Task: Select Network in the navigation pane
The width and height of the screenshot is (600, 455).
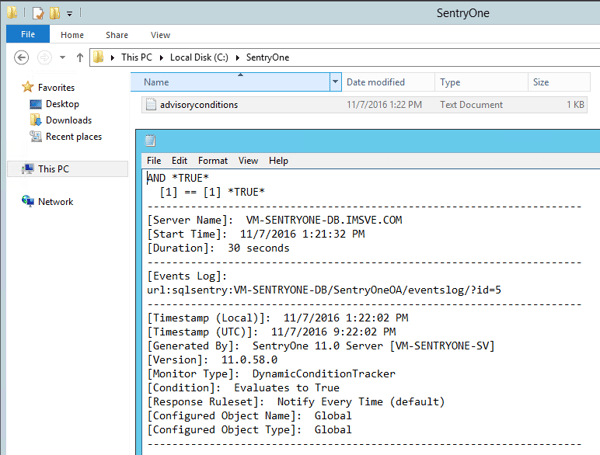Action: point(55,202)
